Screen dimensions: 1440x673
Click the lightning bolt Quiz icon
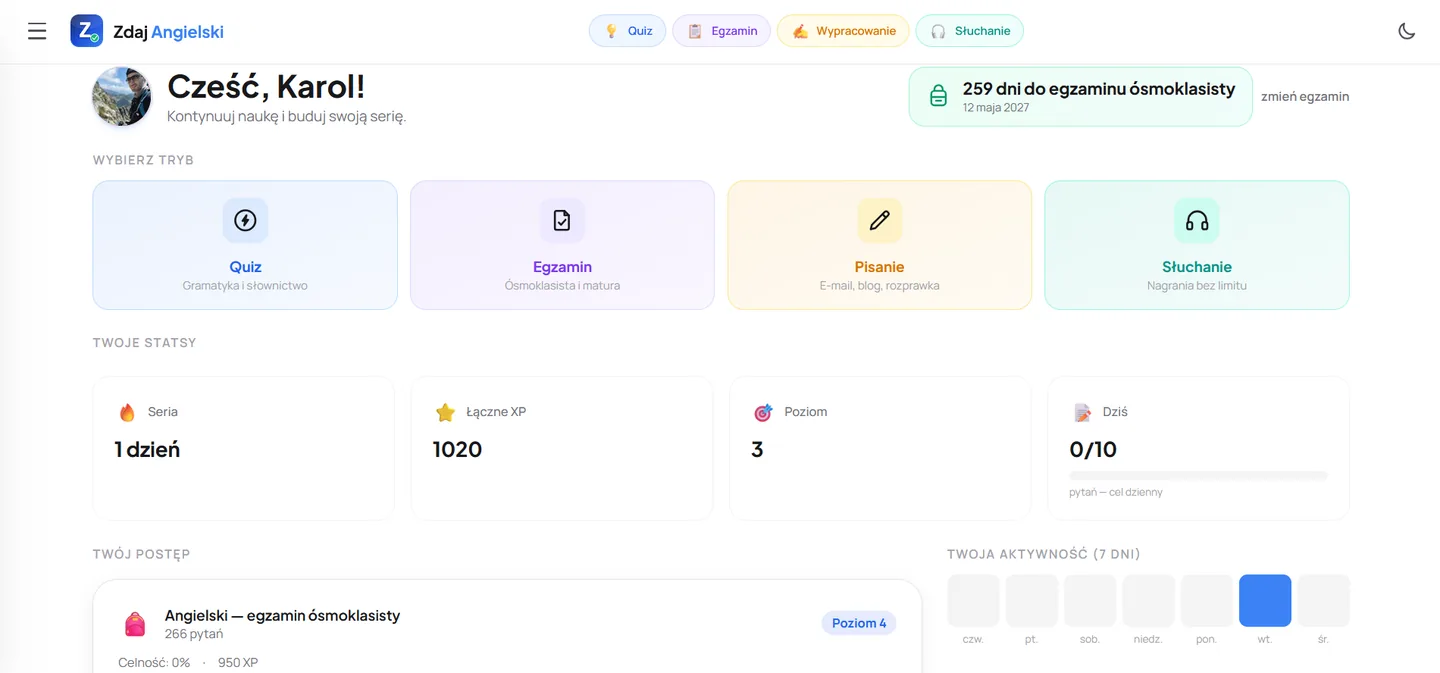[x=245, y=221]
